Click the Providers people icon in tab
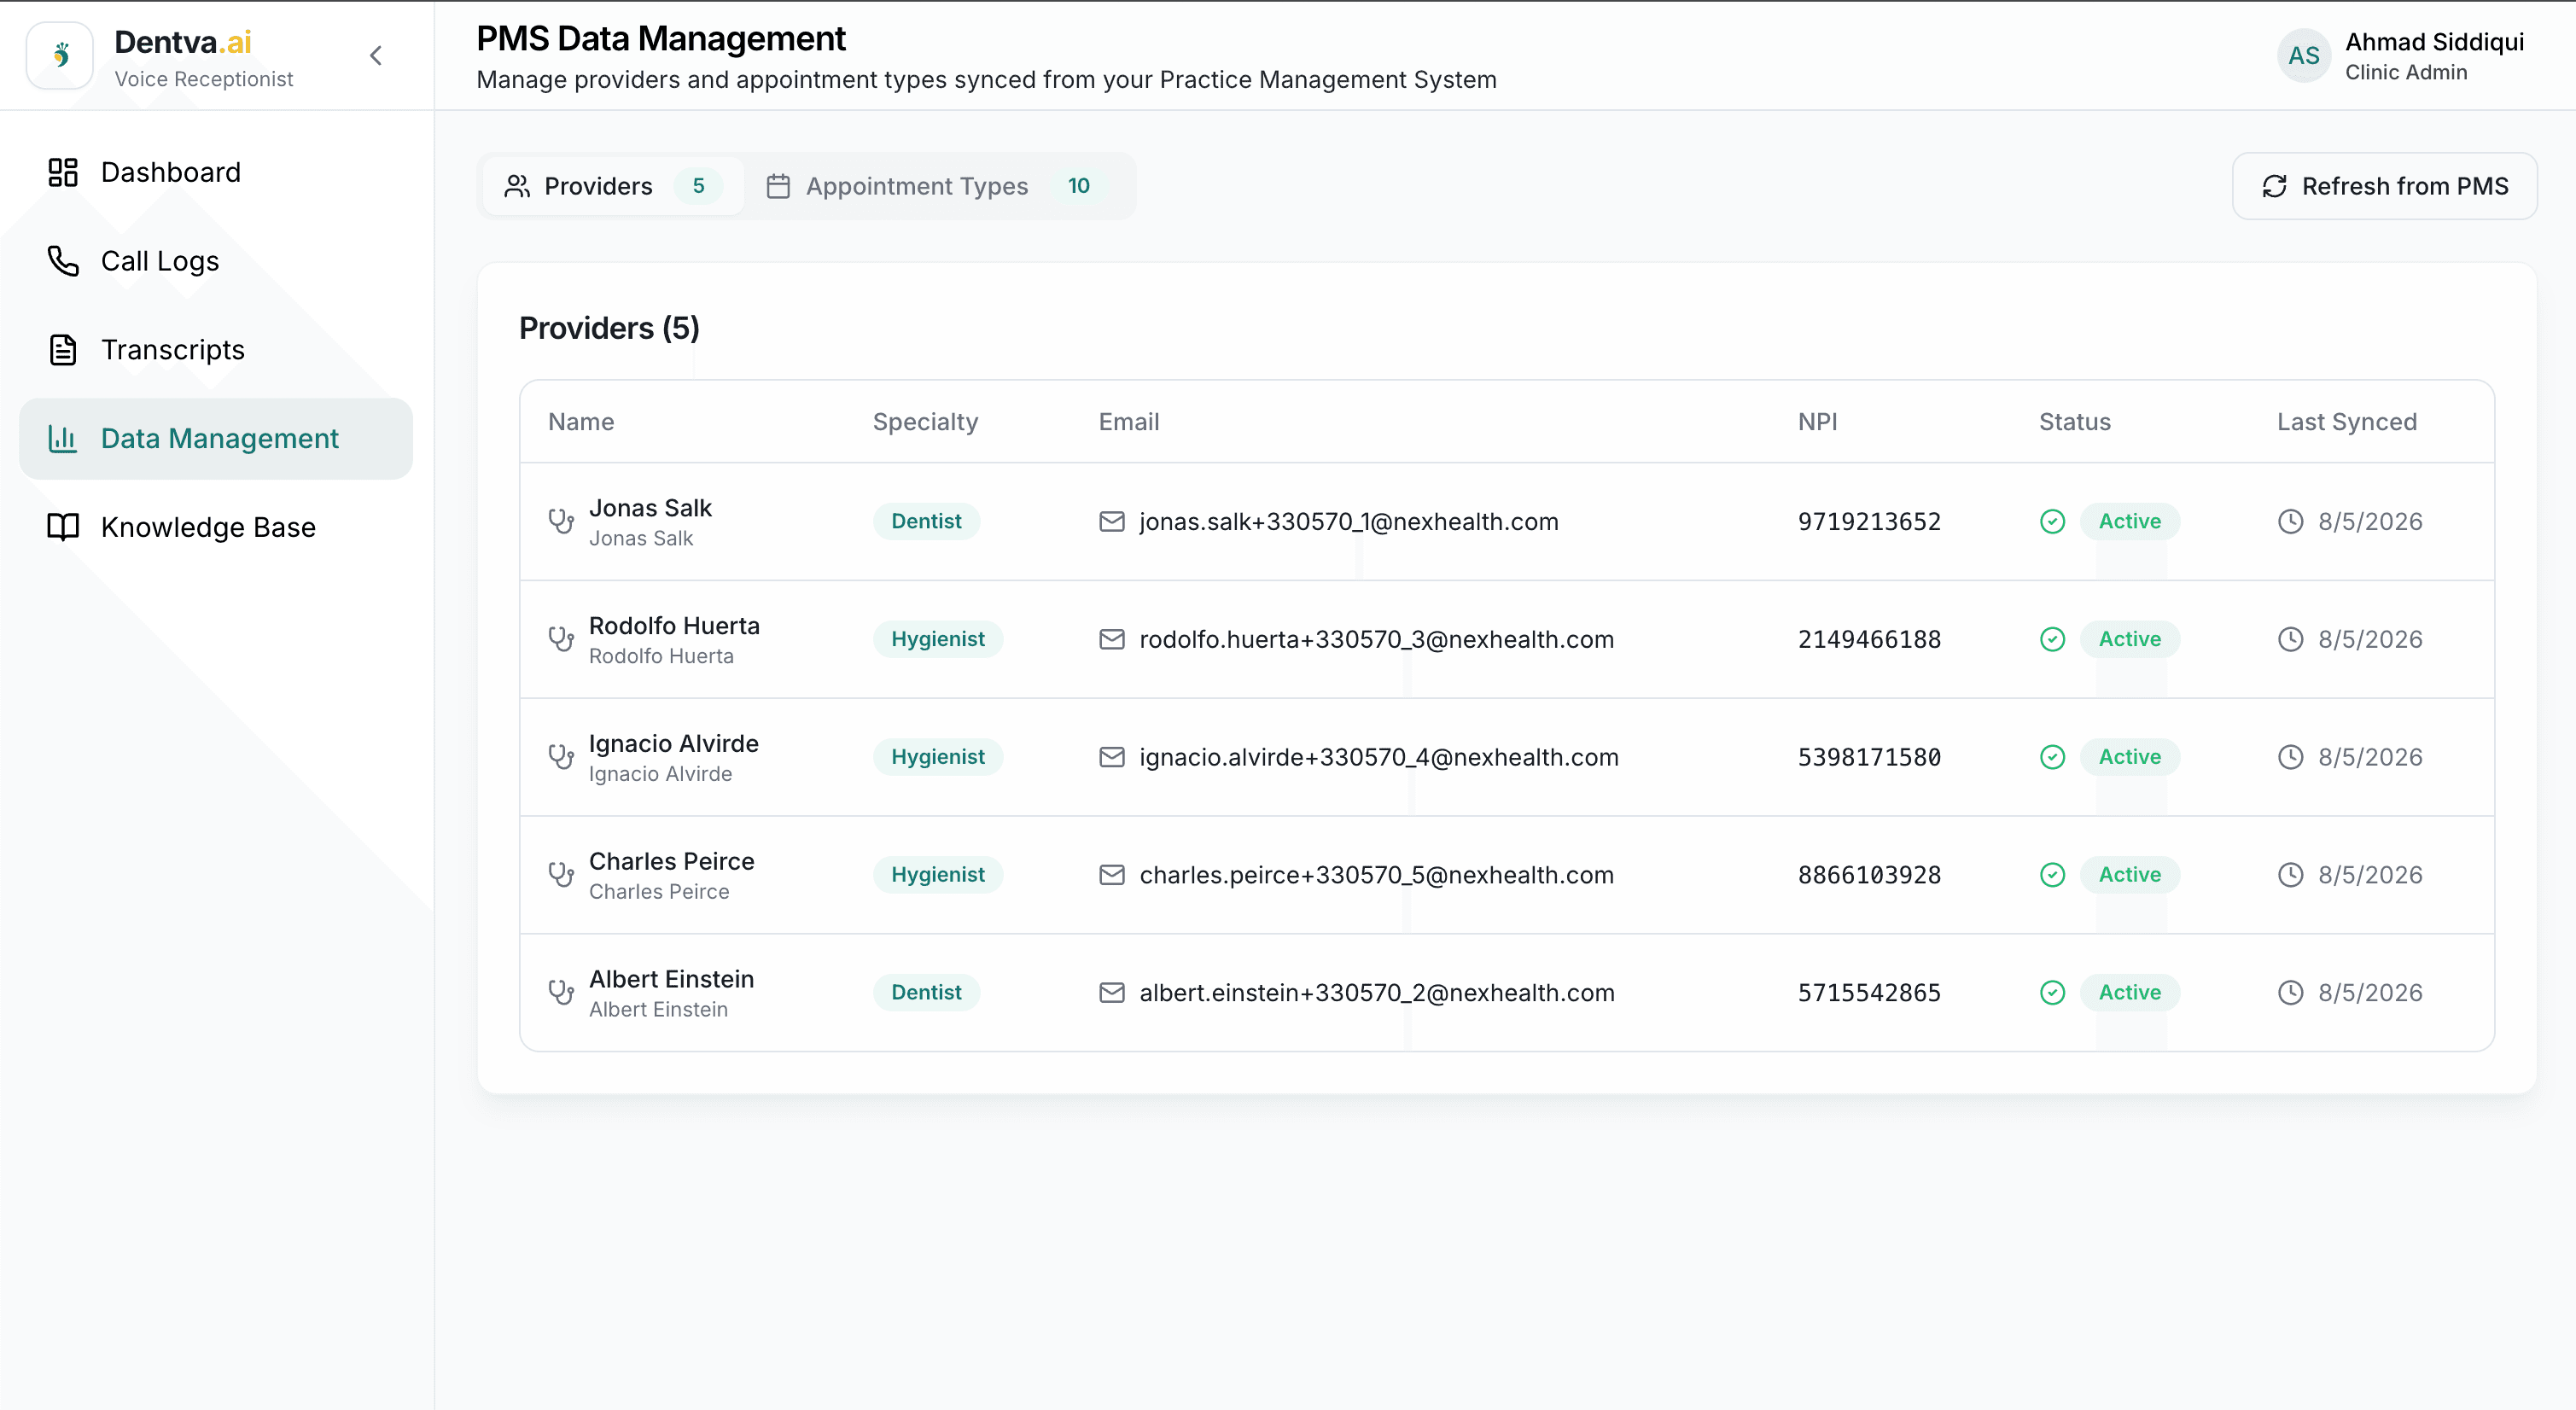The height and width of the screenshot is (1410, 2576). (517, 186)
